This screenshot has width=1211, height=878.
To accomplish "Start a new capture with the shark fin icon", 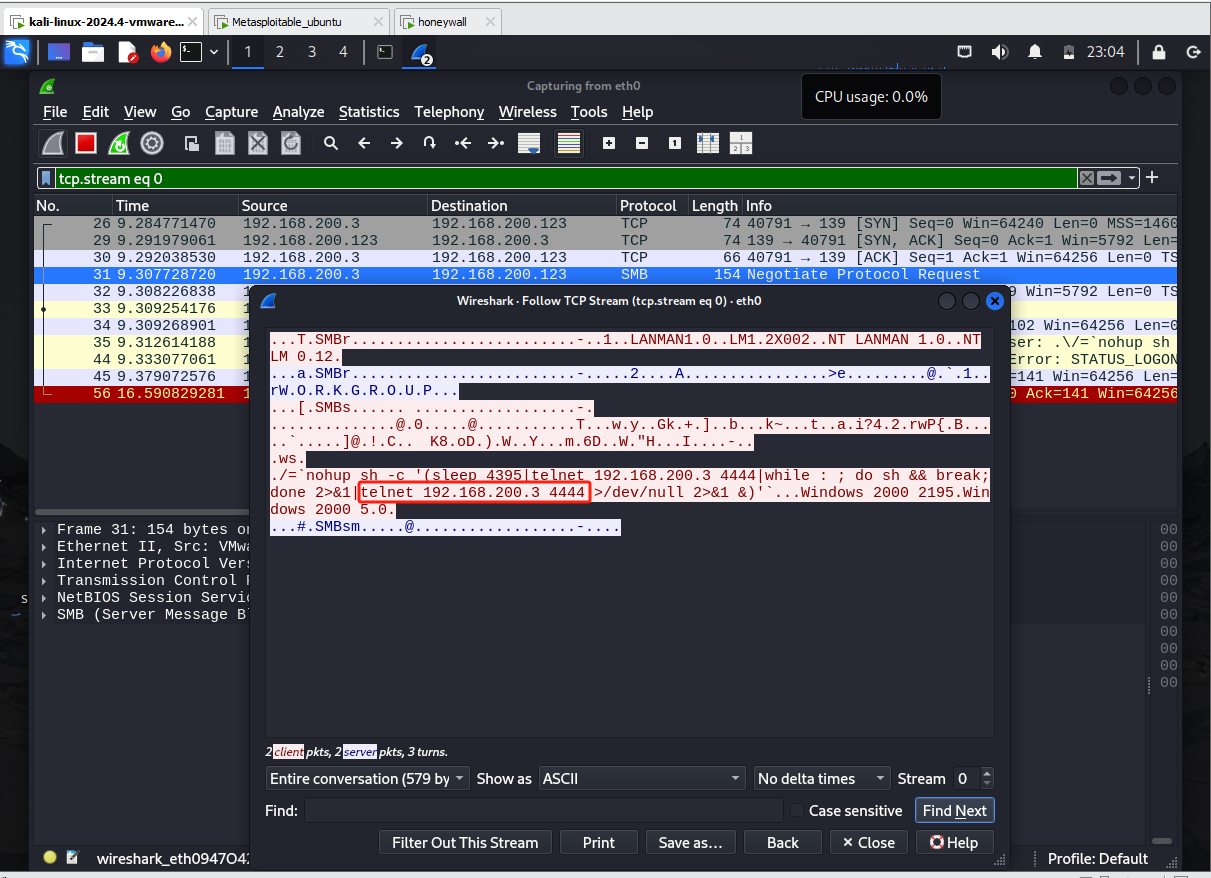I will coord(54,143).
